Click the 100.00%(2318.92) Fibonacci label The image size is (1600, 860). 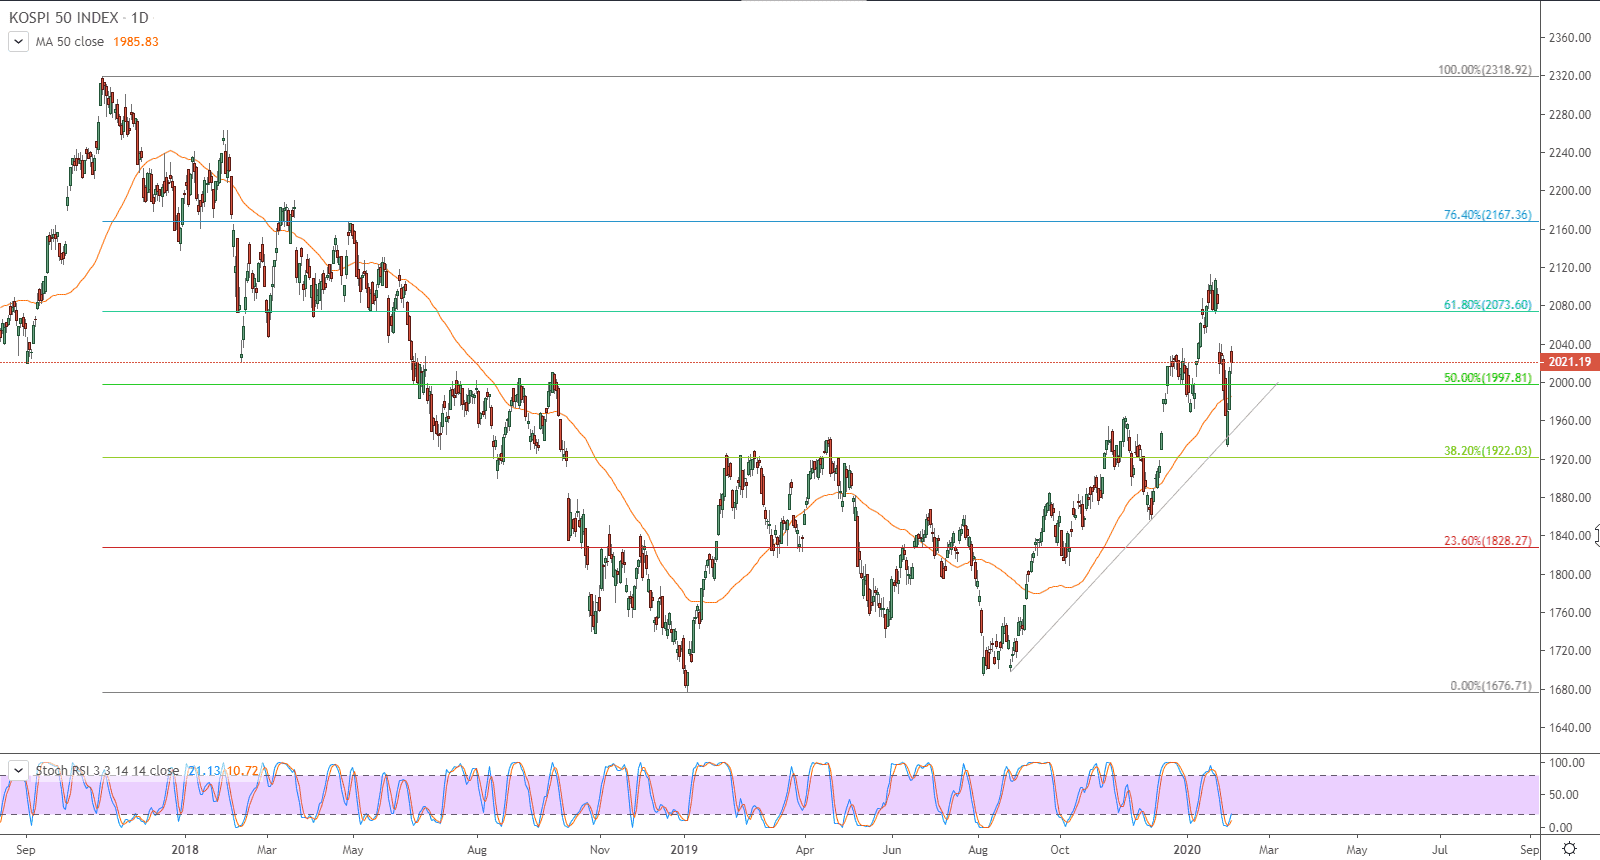pyautogui.click(x=1484, y=70)
